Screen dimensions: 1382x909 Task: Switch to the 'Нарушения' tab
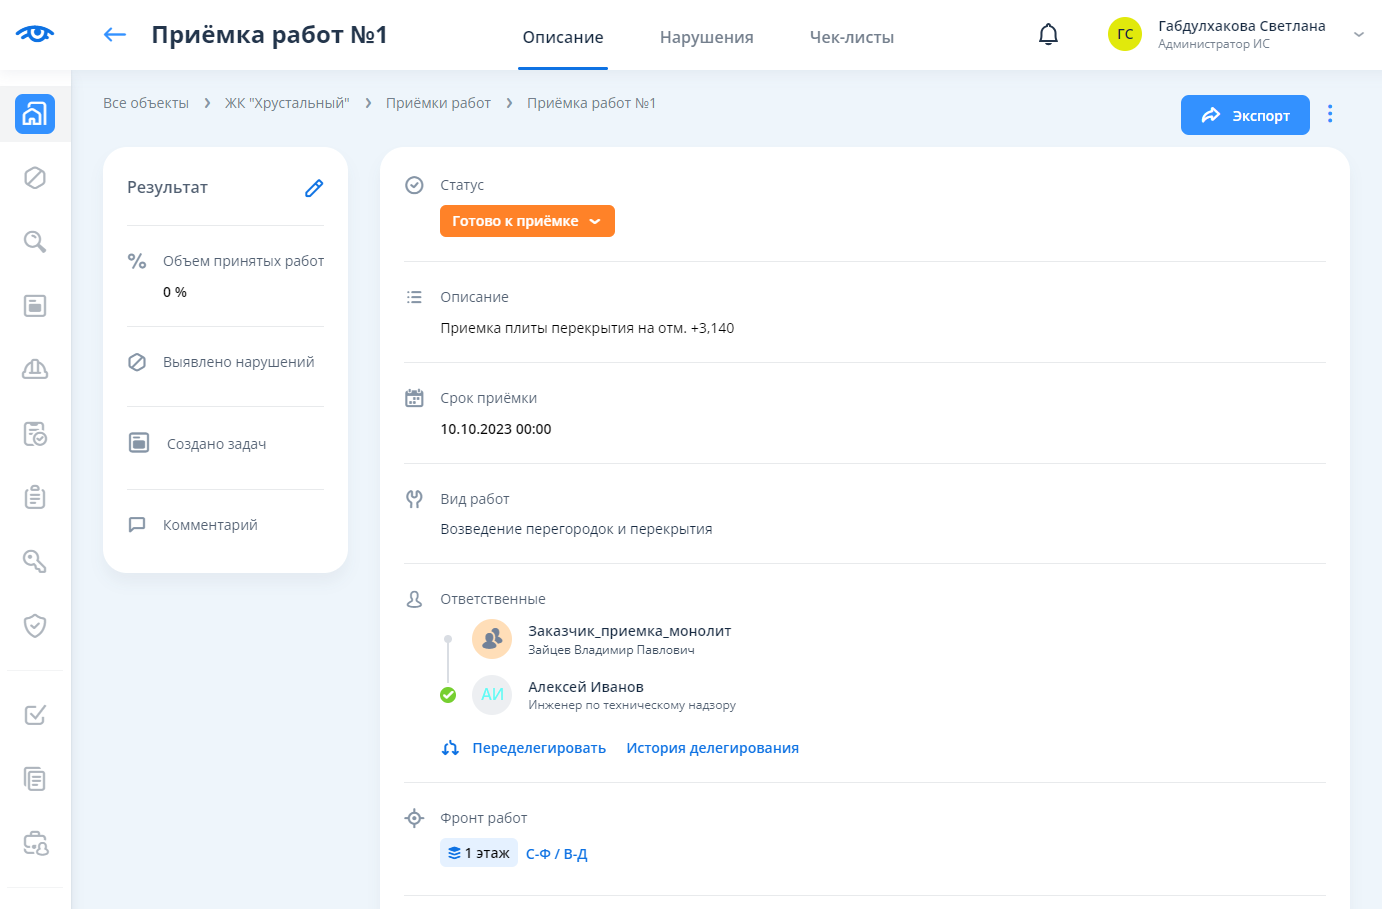(706, 37)
